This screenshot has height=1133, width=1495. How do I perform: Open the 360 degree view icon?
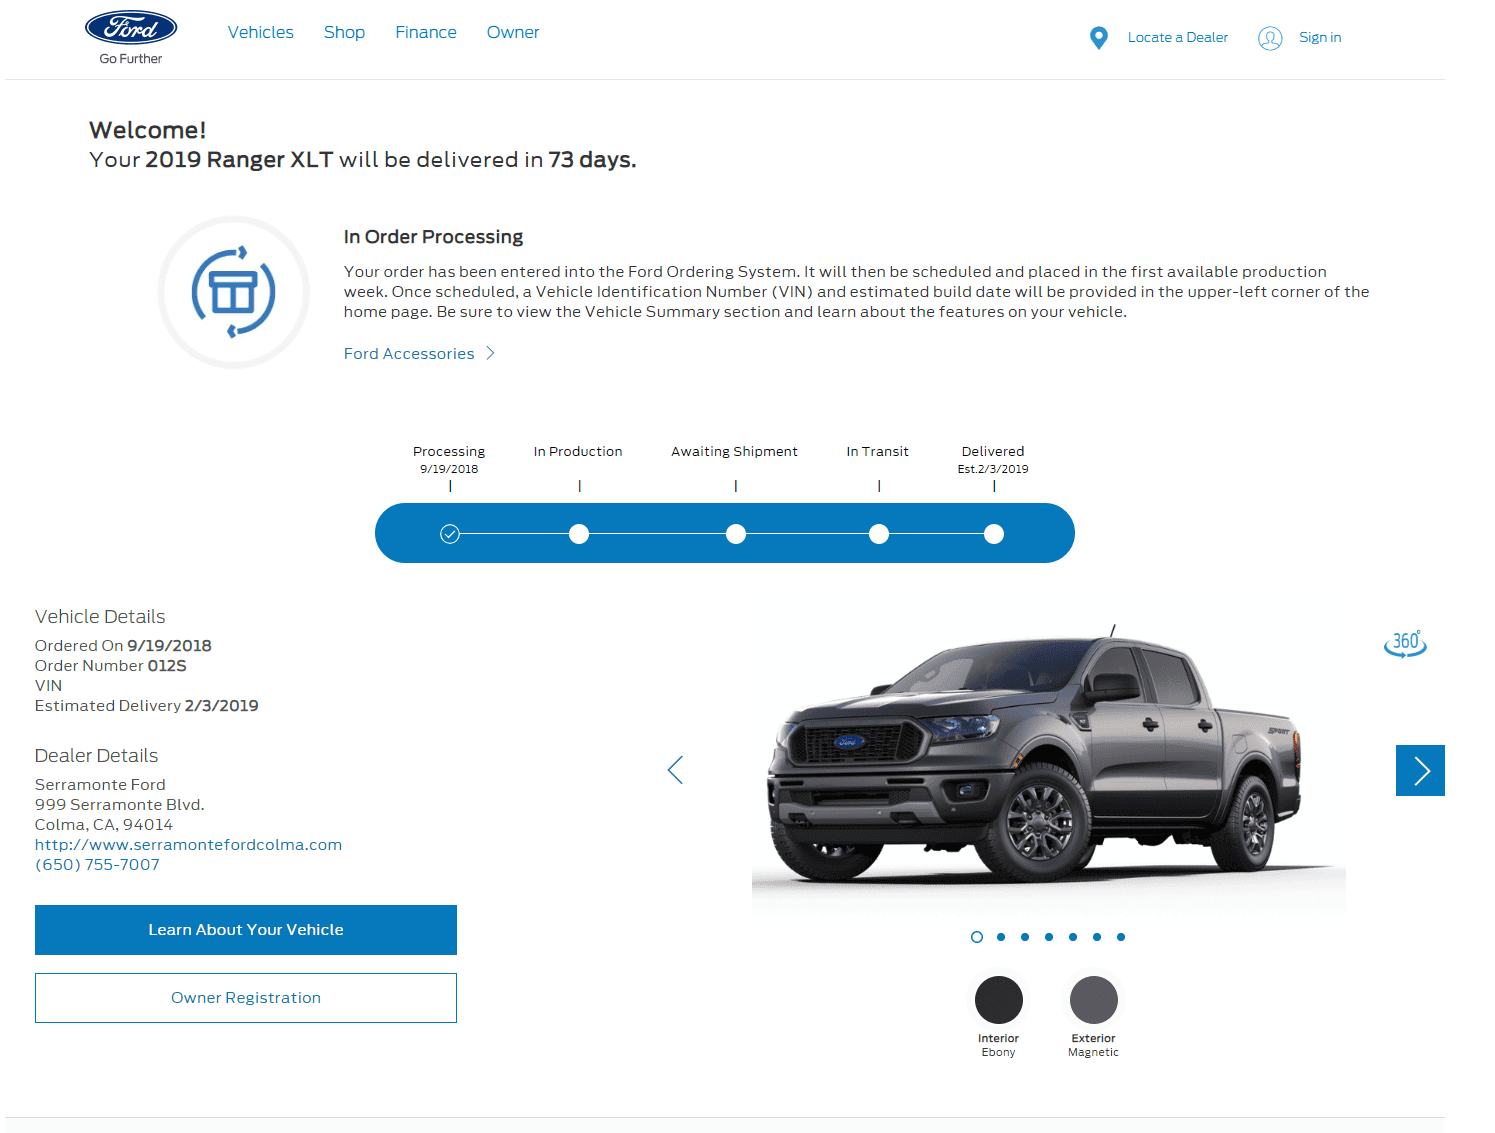pos(1405,644)
